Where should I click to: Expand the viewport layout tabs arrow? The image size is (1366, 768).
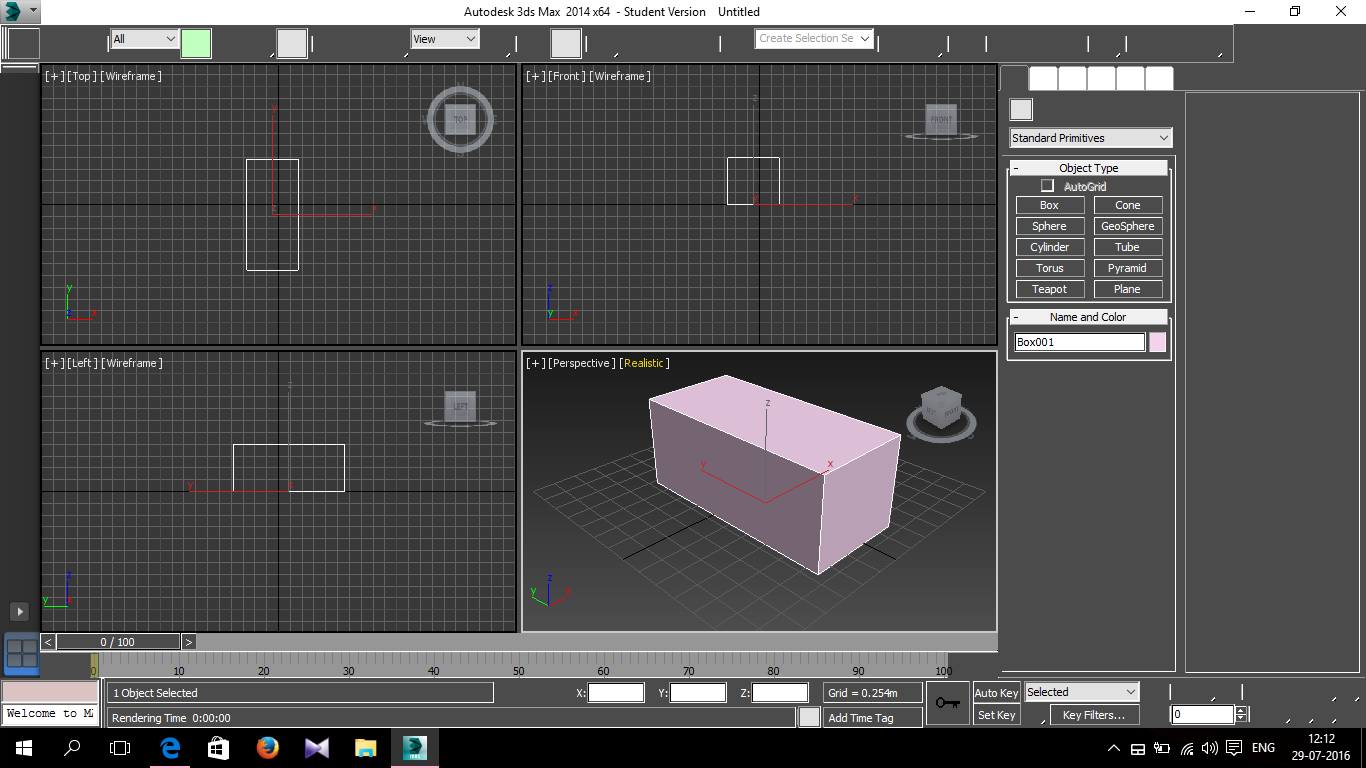[x=19, y=611]
